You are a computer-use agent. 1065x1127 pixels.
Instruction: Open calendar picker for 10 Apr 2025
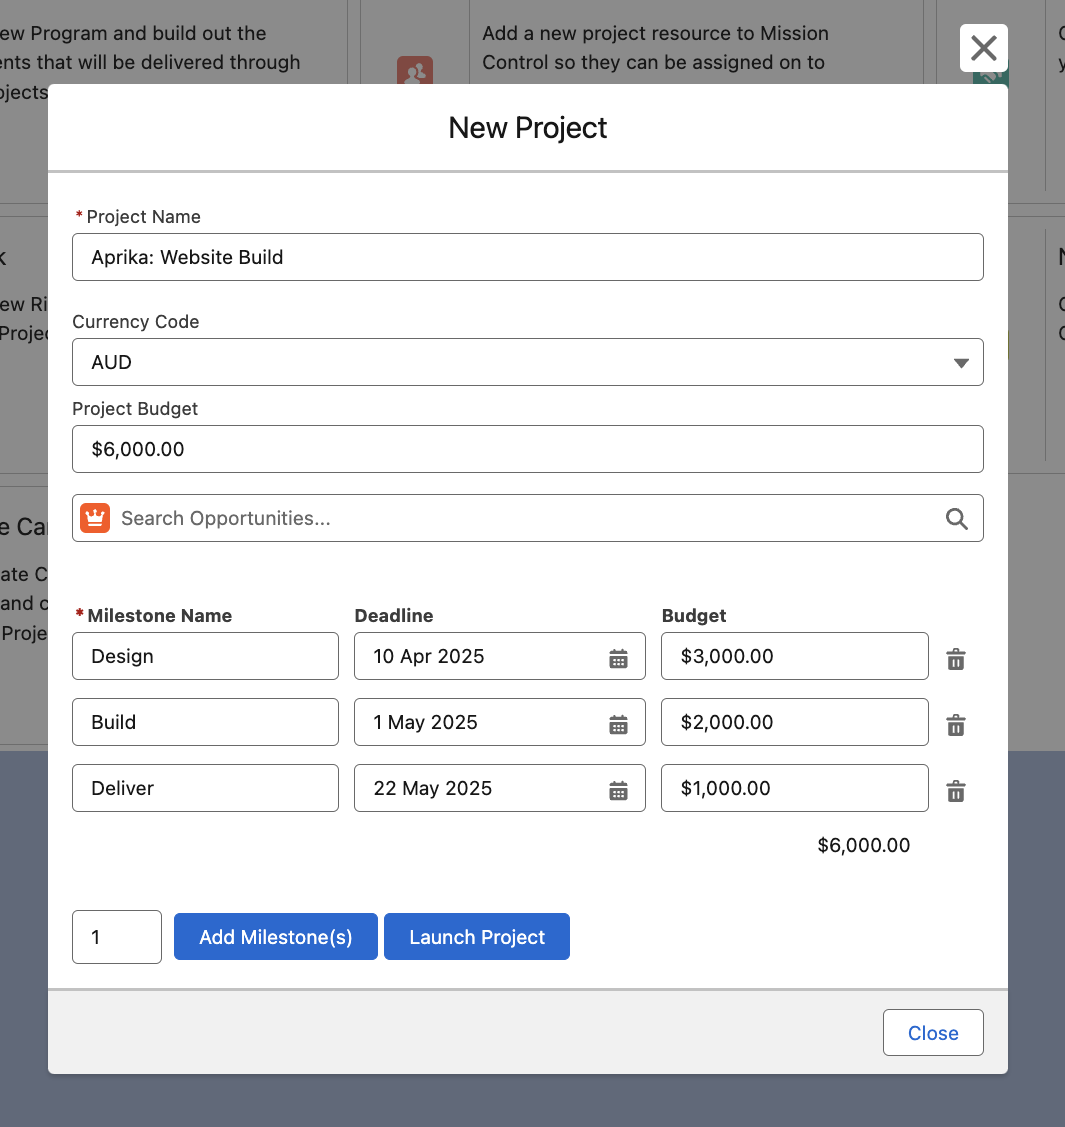[x=618, y=658]
